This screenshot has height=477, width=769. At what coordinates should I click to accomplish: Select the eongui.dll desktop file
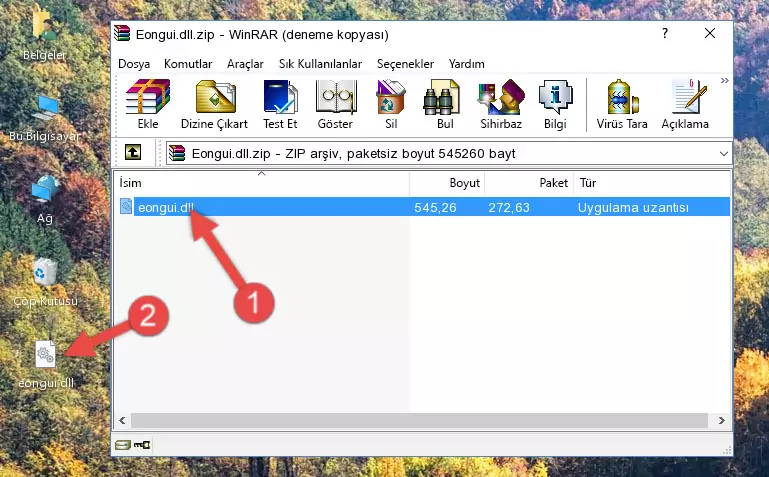pyautogui.click(x=46, y=365)
